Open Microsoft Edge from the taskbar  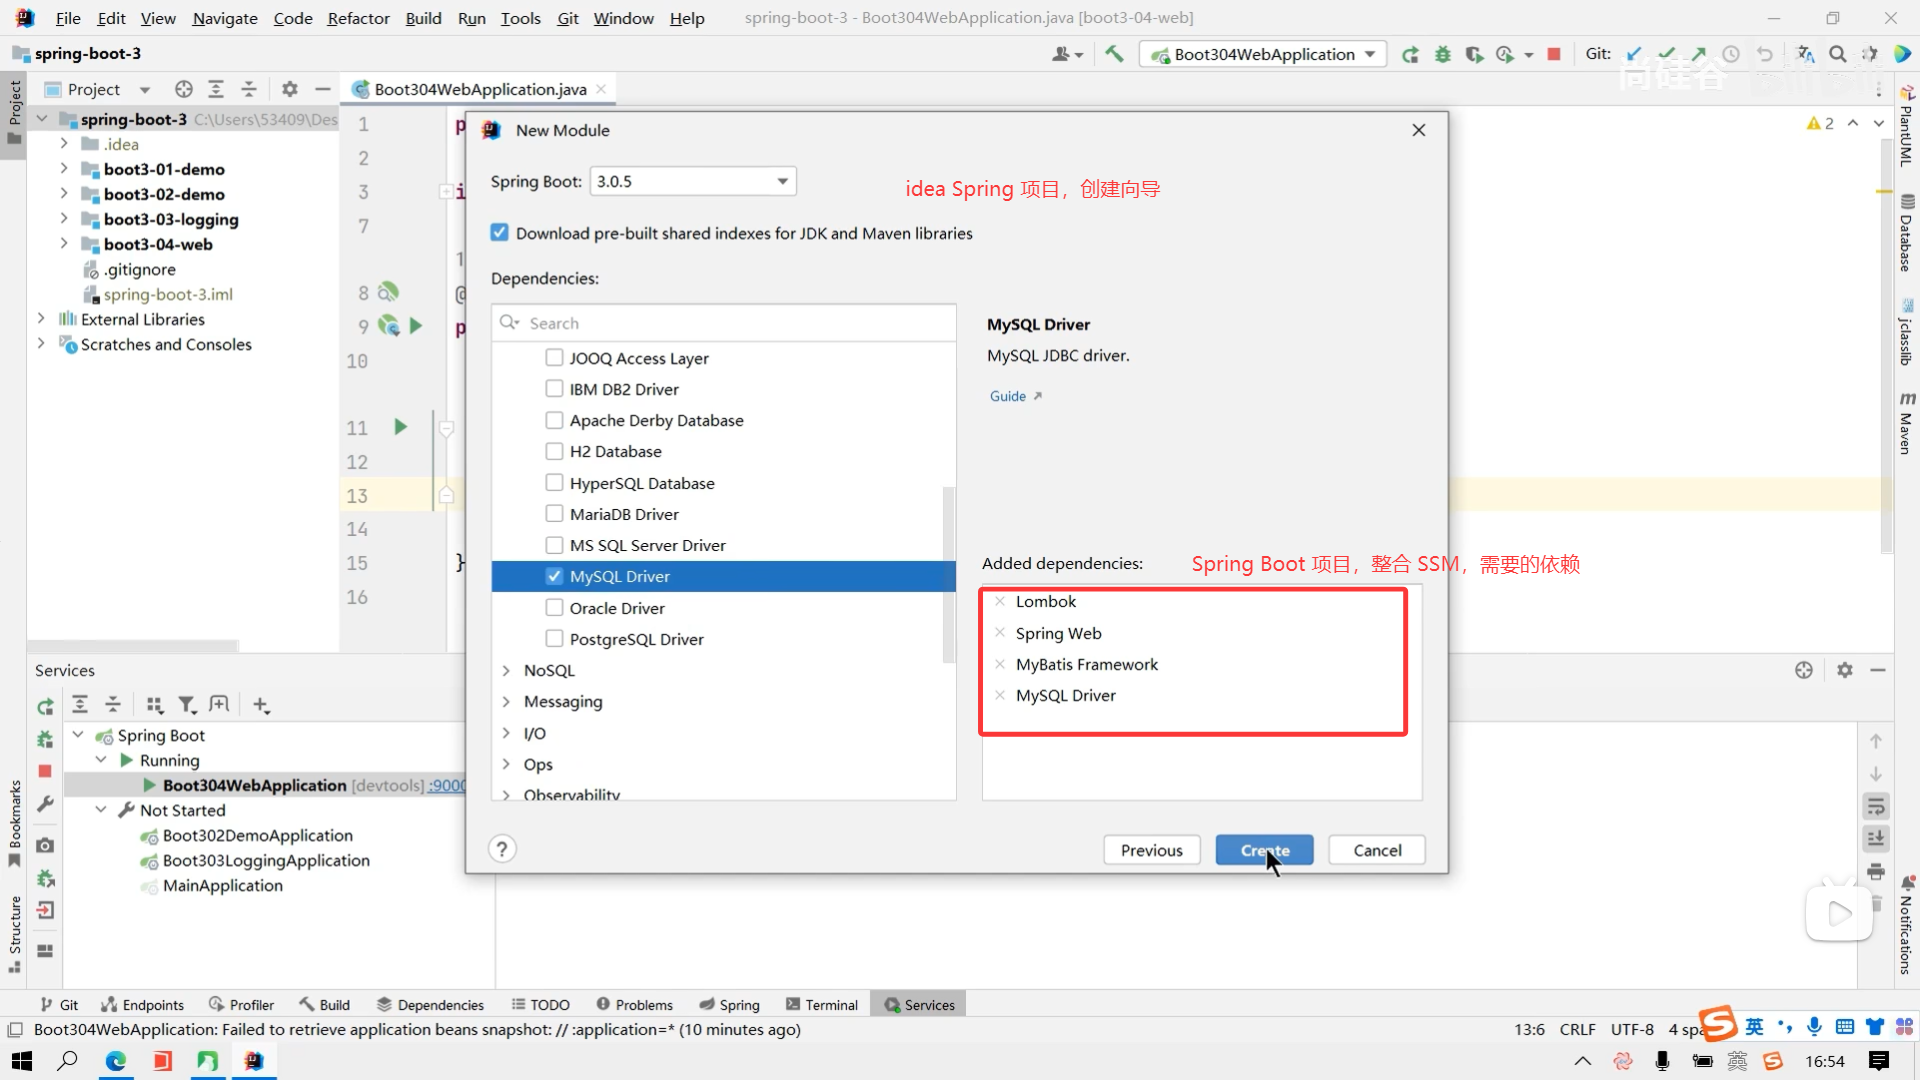116,1061
